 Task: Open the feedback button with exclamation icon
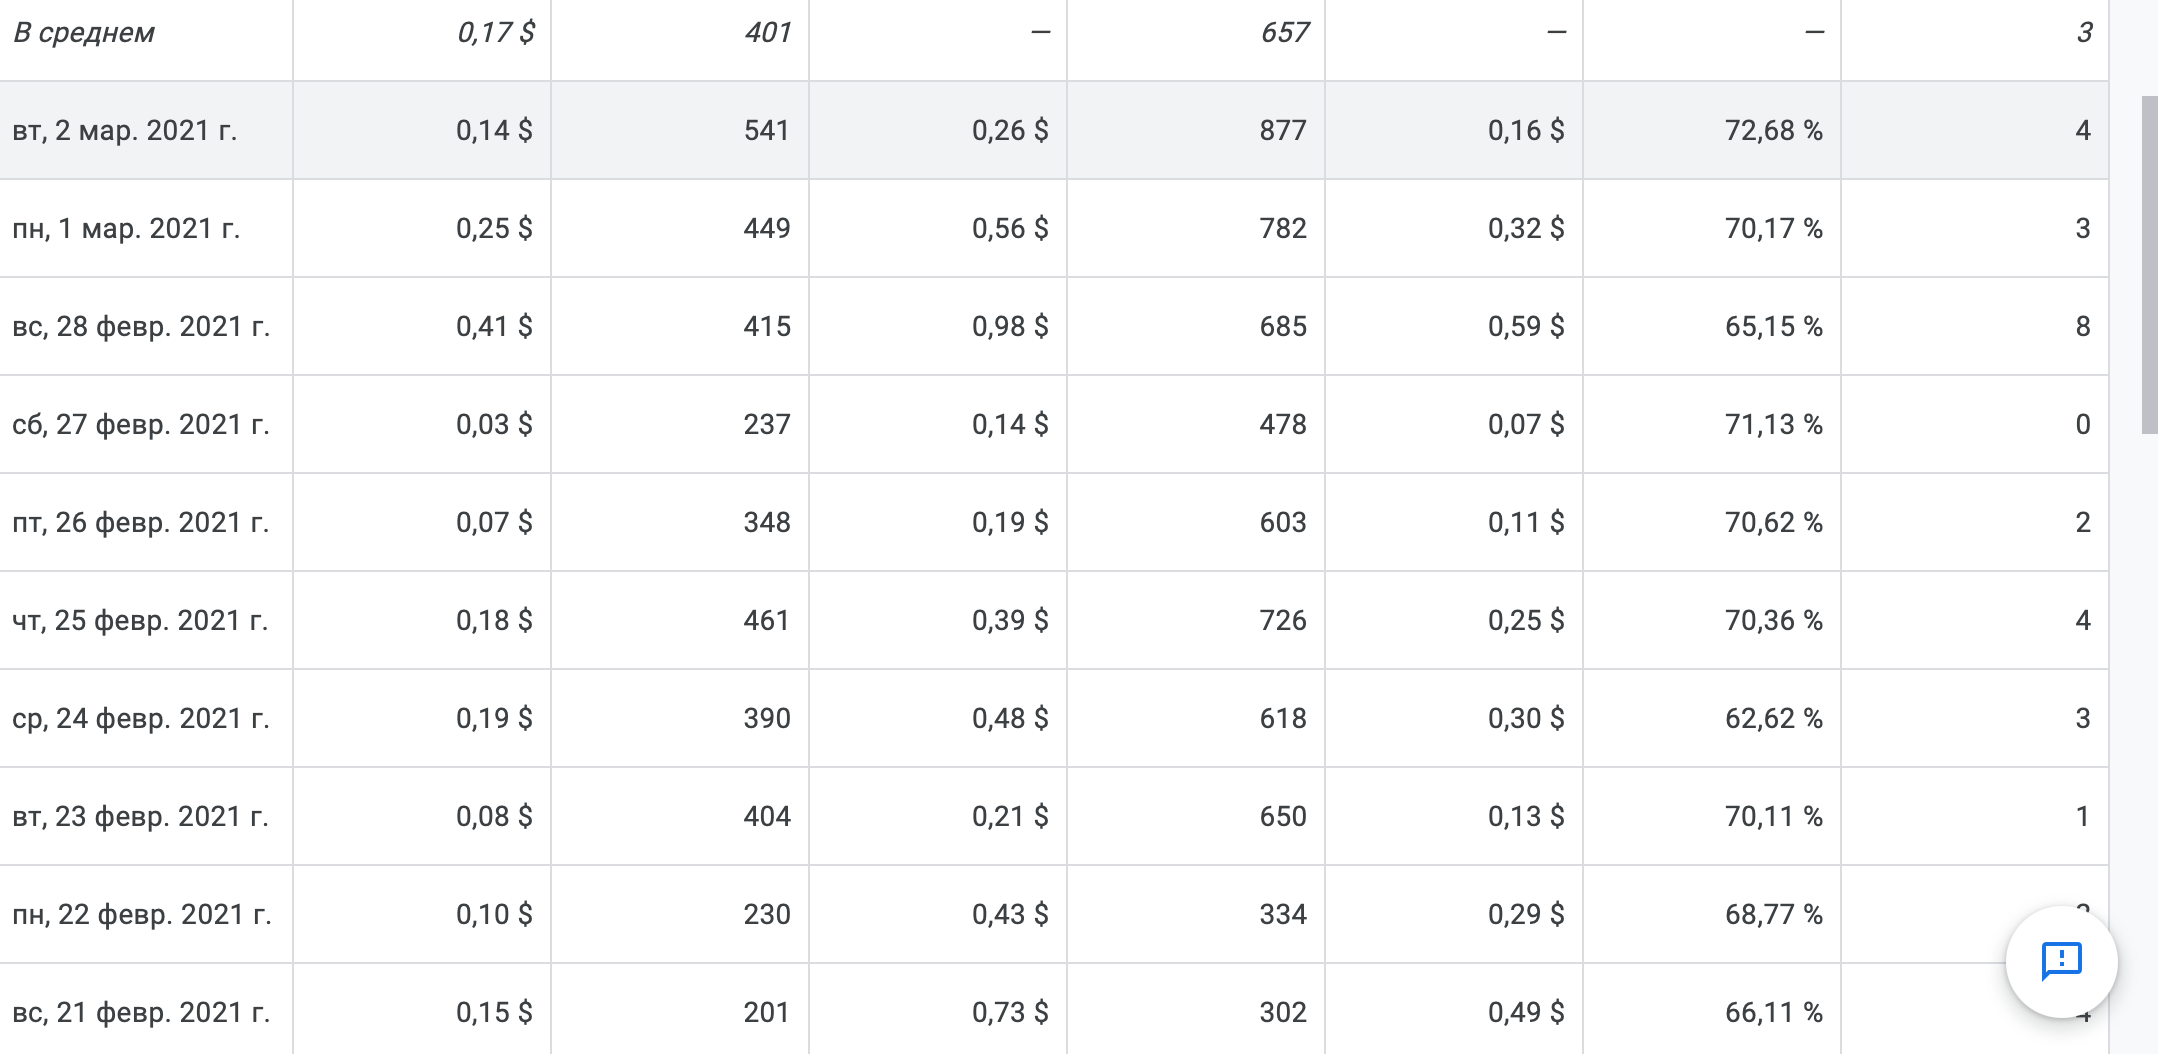(x=2061, y=961)
